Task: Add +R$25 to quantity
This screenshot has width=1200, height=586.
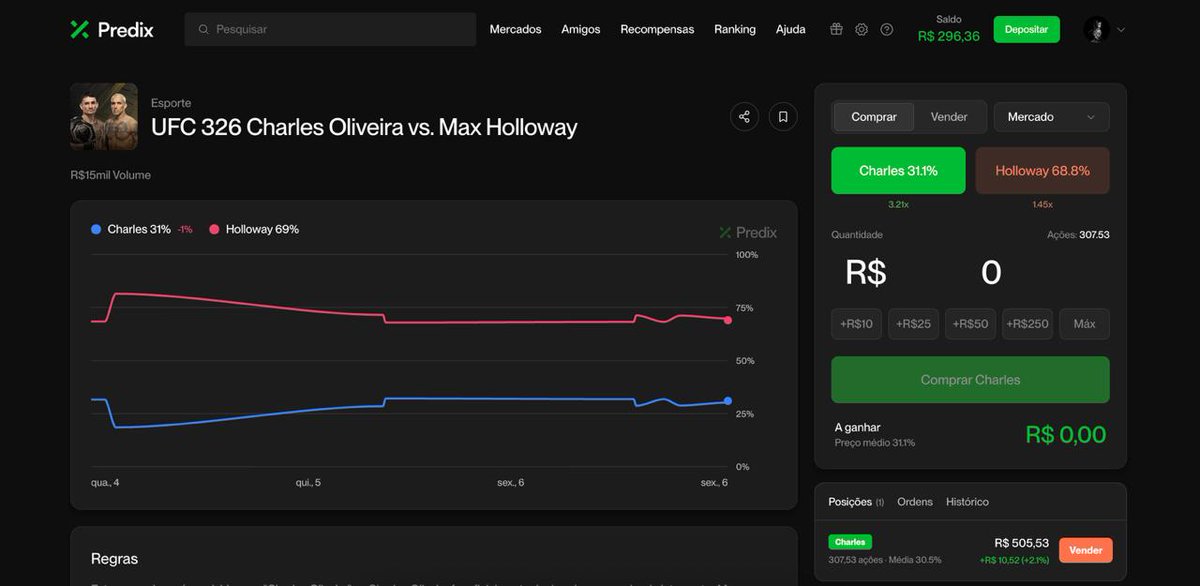Action: (914, 324)
